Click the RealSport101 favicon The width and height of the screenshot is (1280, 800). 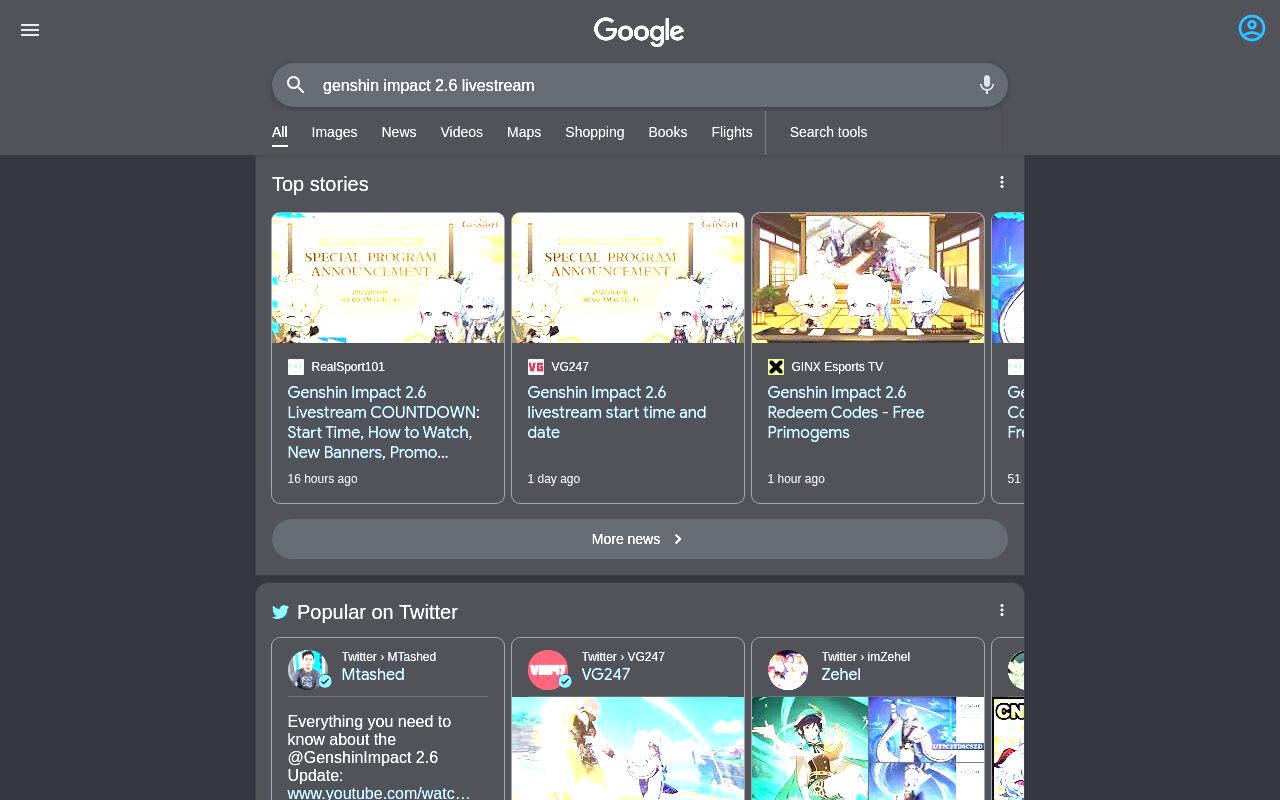[296, 367]
